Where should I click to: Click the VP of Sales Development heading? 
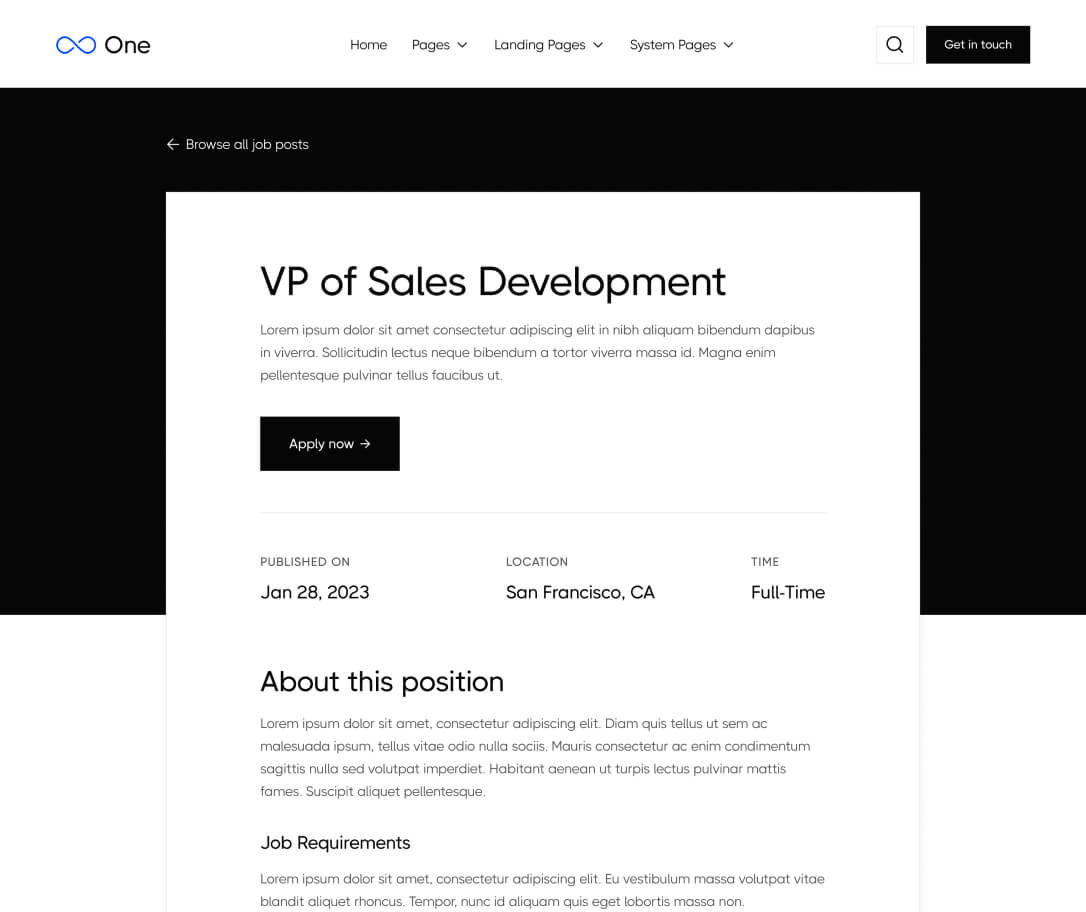pos(493,282)
